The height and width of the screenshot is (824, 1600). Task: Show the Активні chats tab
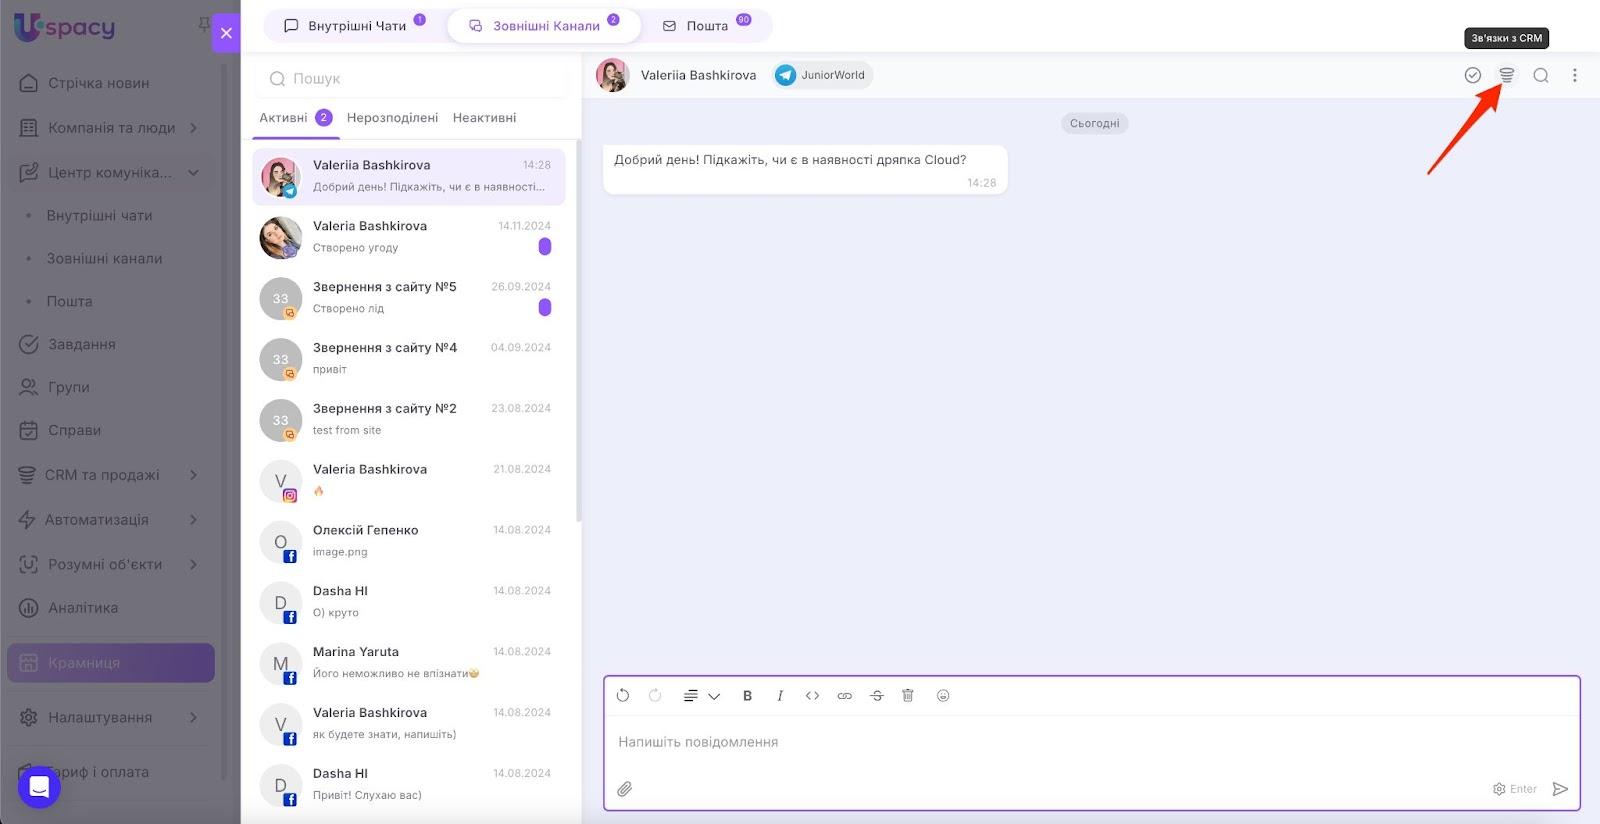click(295, 118)
